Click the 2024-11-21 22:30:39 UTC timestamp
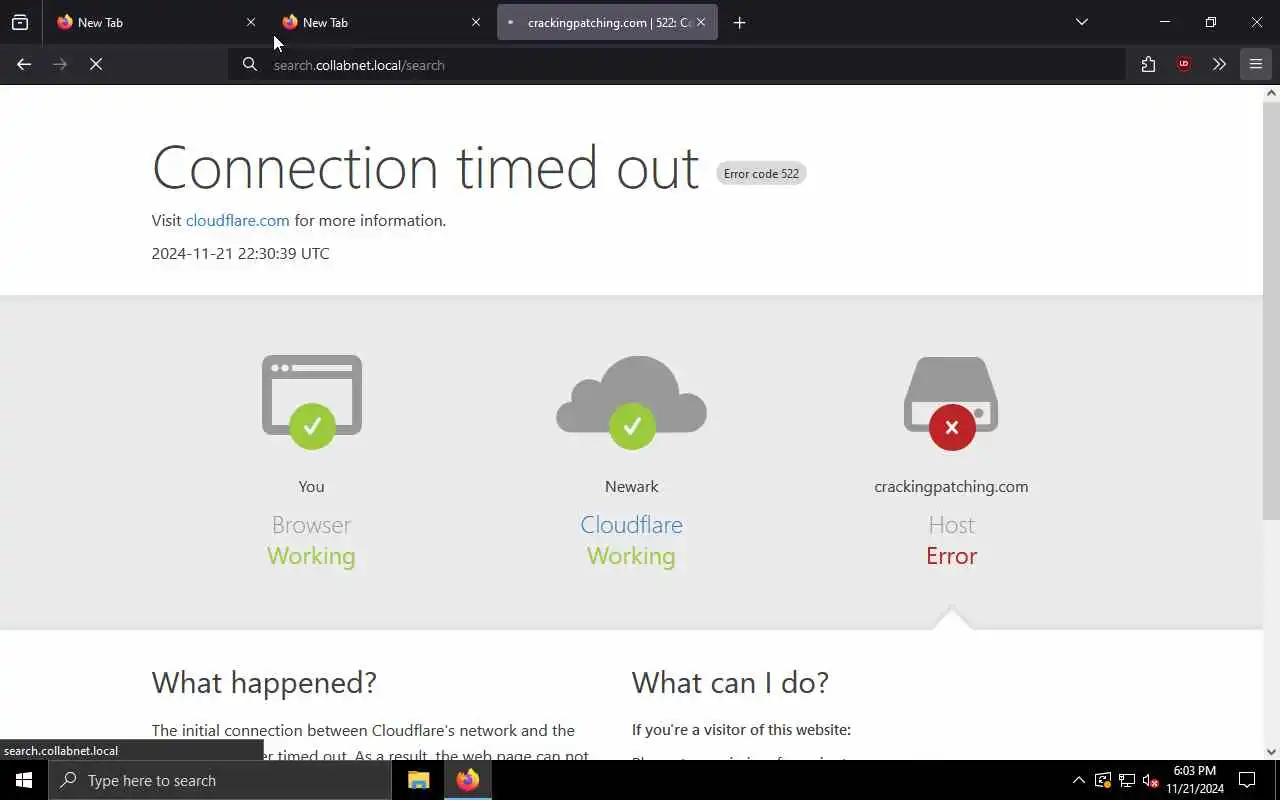Viewport: 1280px width, 800px height. (x=240, y=254)
